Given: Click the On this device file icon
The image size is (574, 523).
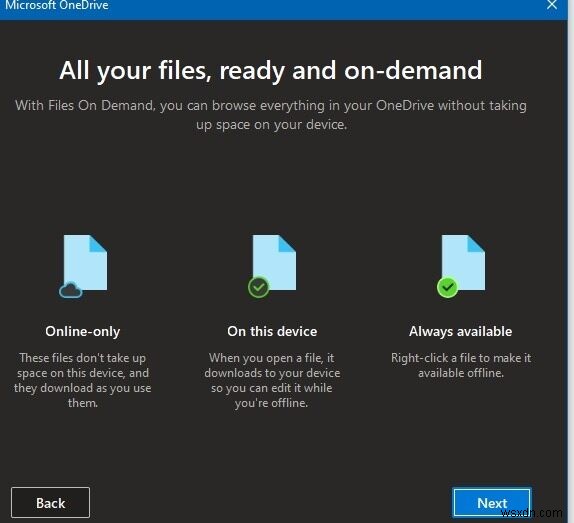Looking at the screenshot, I should (272, 266).
